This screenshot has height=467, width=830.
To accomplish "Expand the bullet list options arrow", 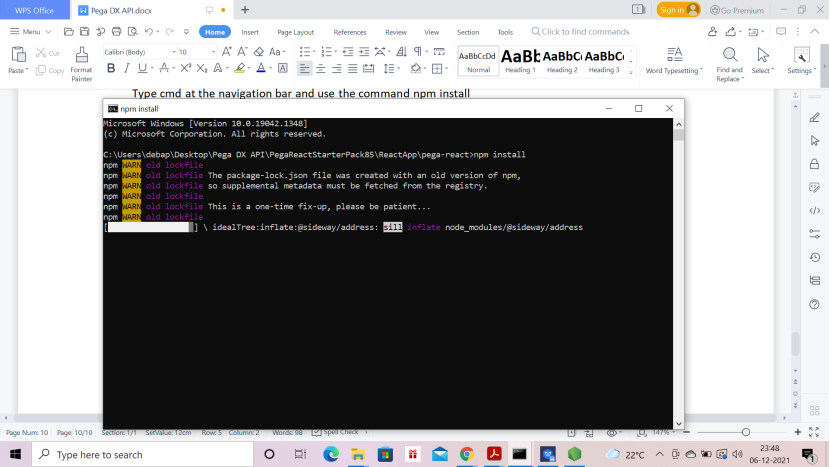I will (x=314, y=52).
